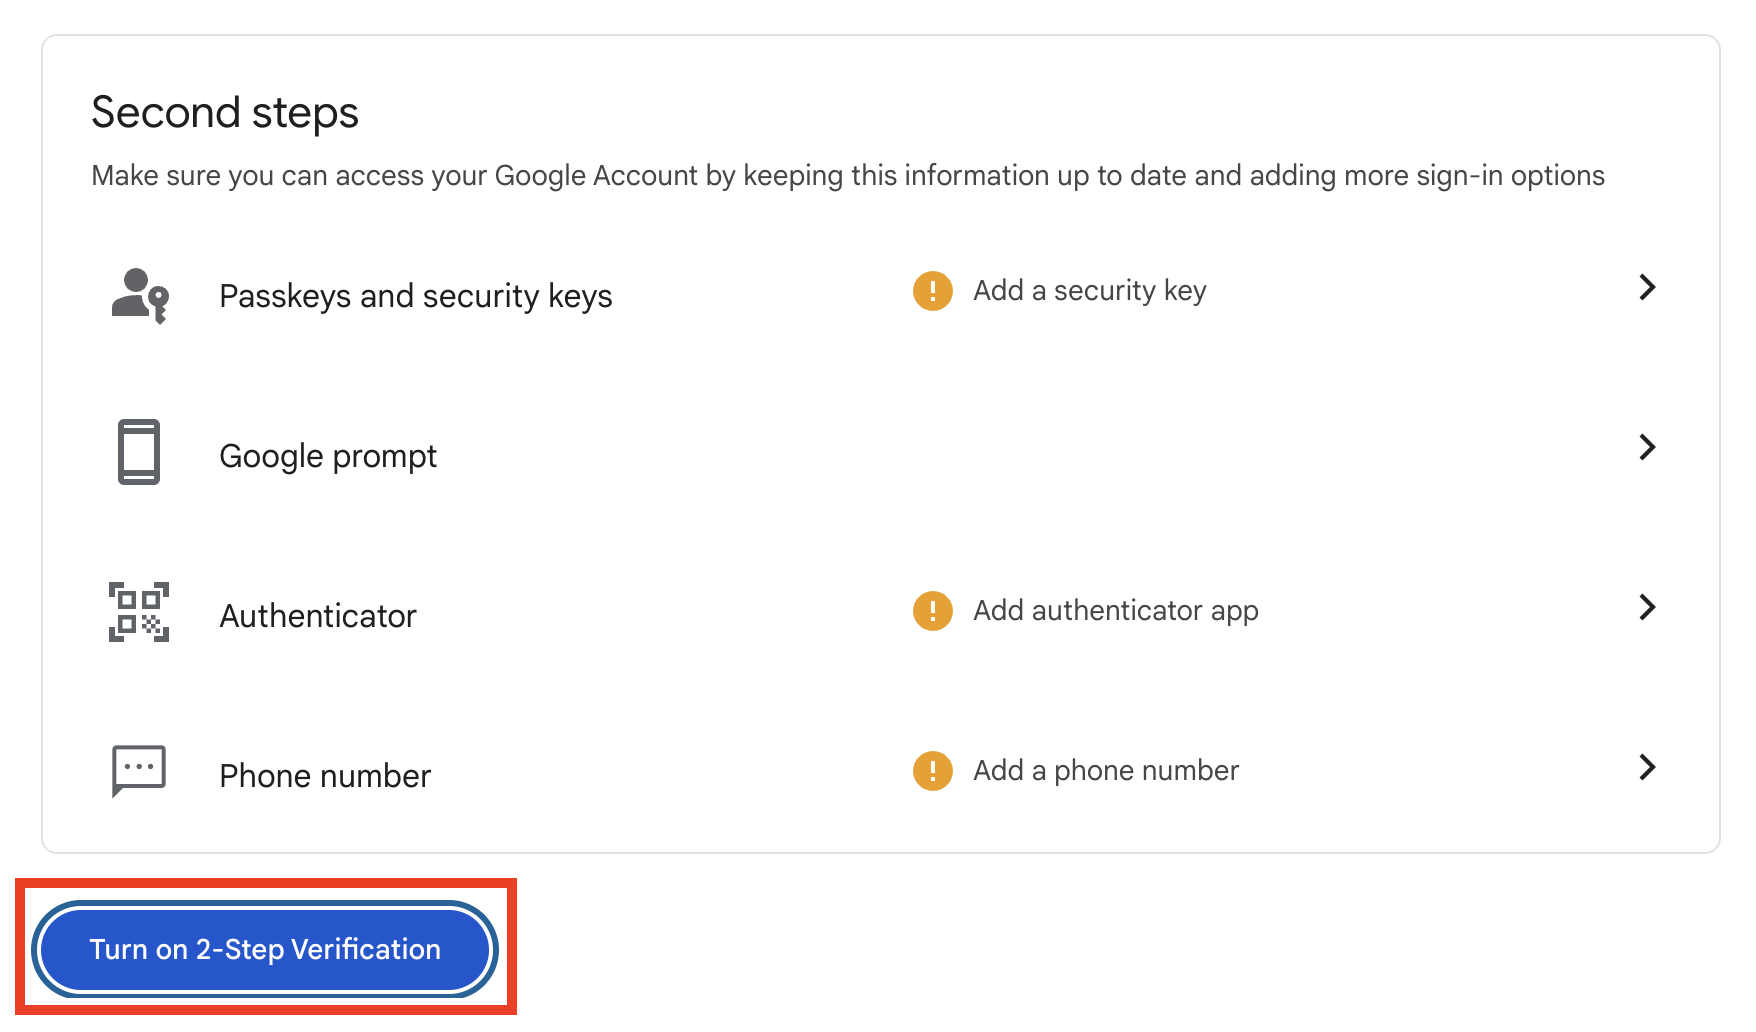Select the Google prompt option

pos(328,456)
